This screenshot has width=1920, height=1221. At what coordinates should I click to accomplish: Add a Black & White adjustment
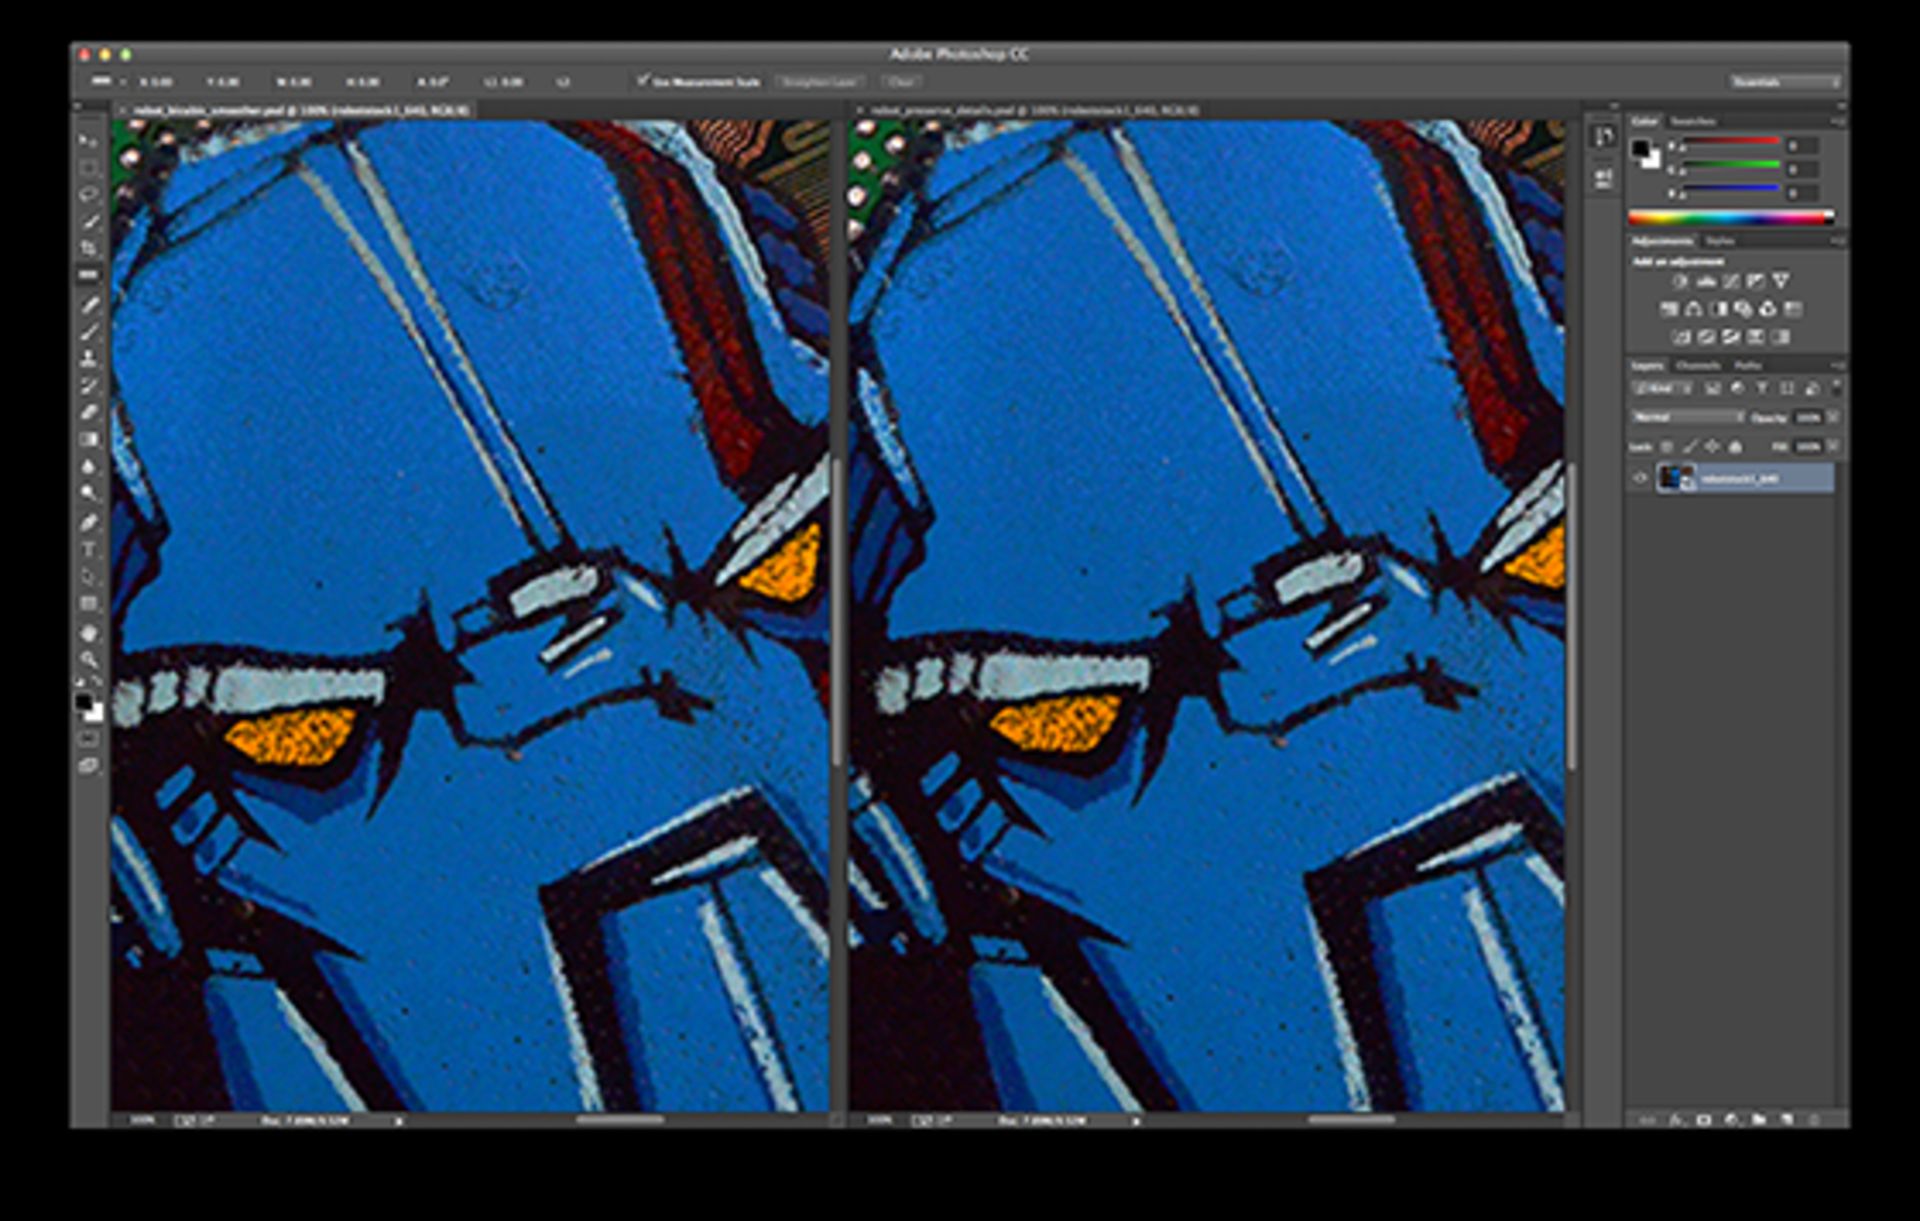(x=1719, y=309)
